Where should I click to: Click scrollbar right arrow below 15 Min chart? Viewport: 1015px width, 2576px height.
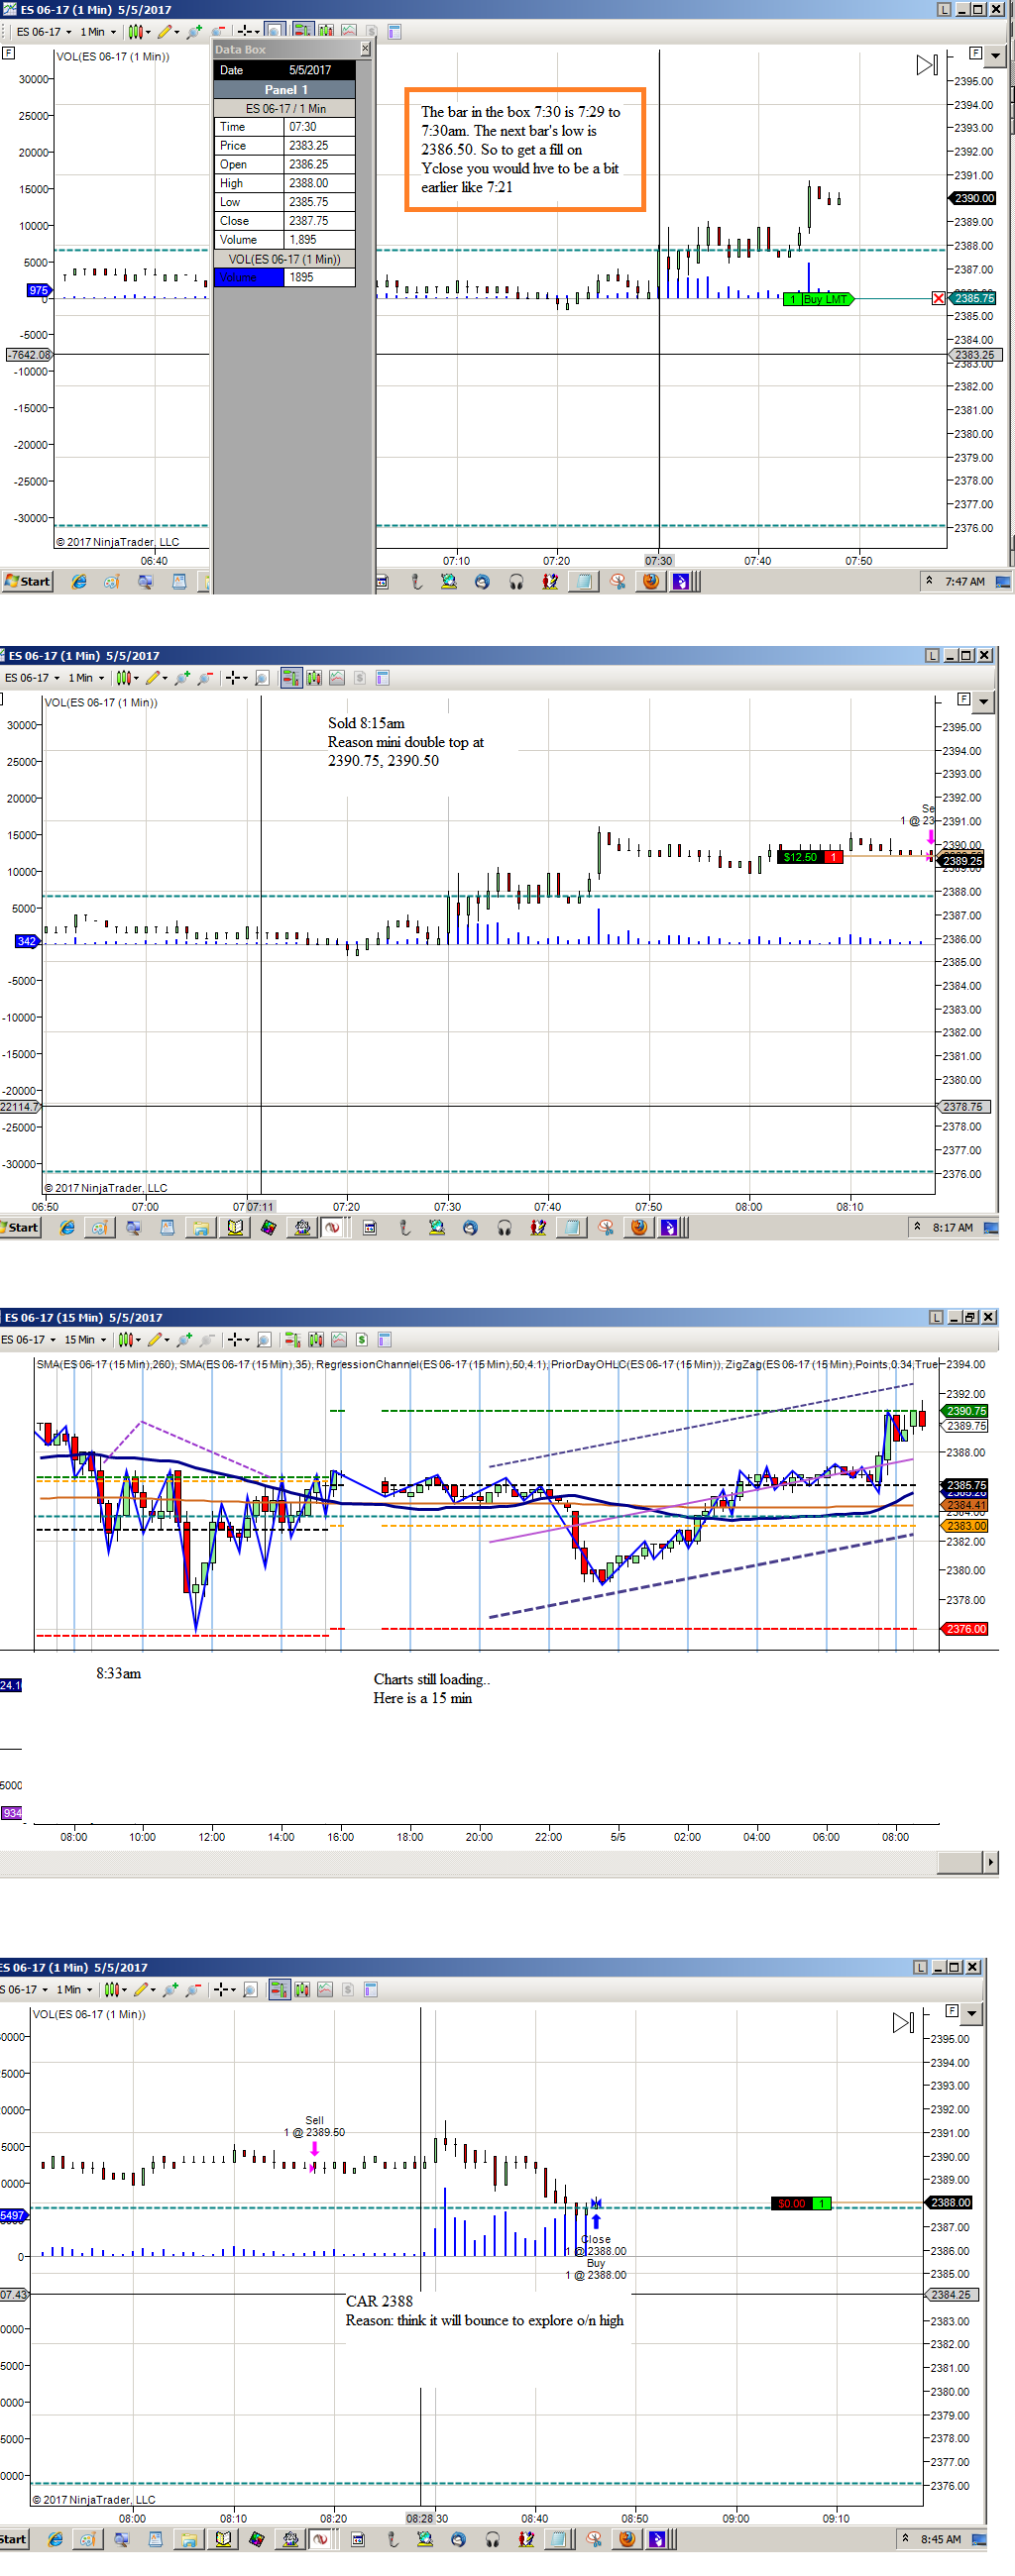click(991, 1862)
